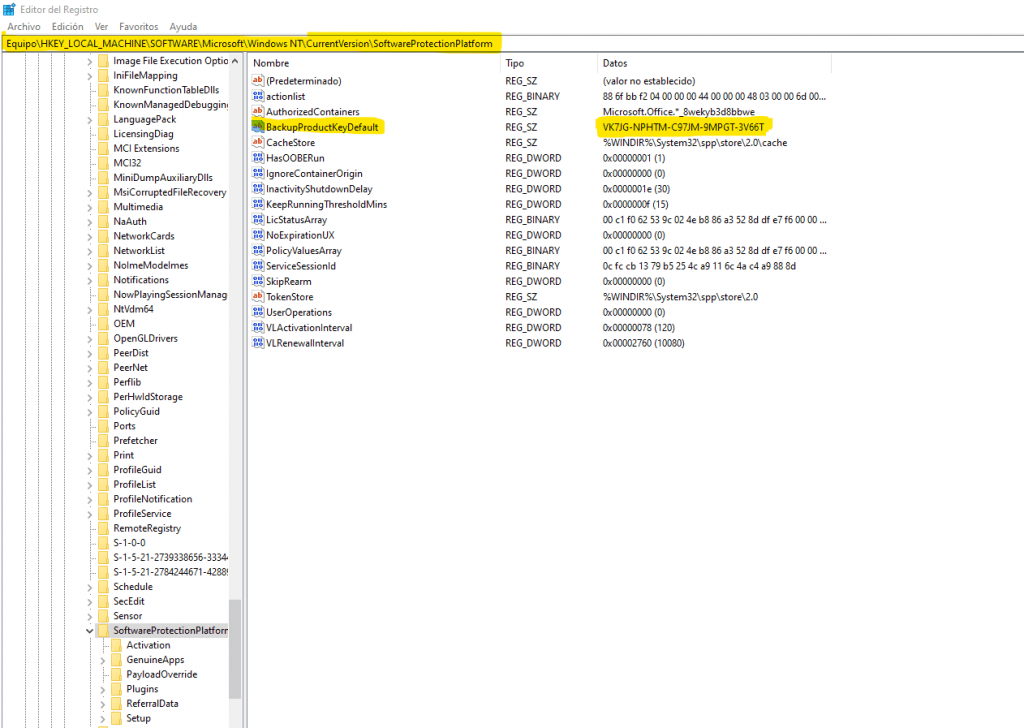Click the registry path address bar
Screen dimensions: 1024x728
coord(512,44)
